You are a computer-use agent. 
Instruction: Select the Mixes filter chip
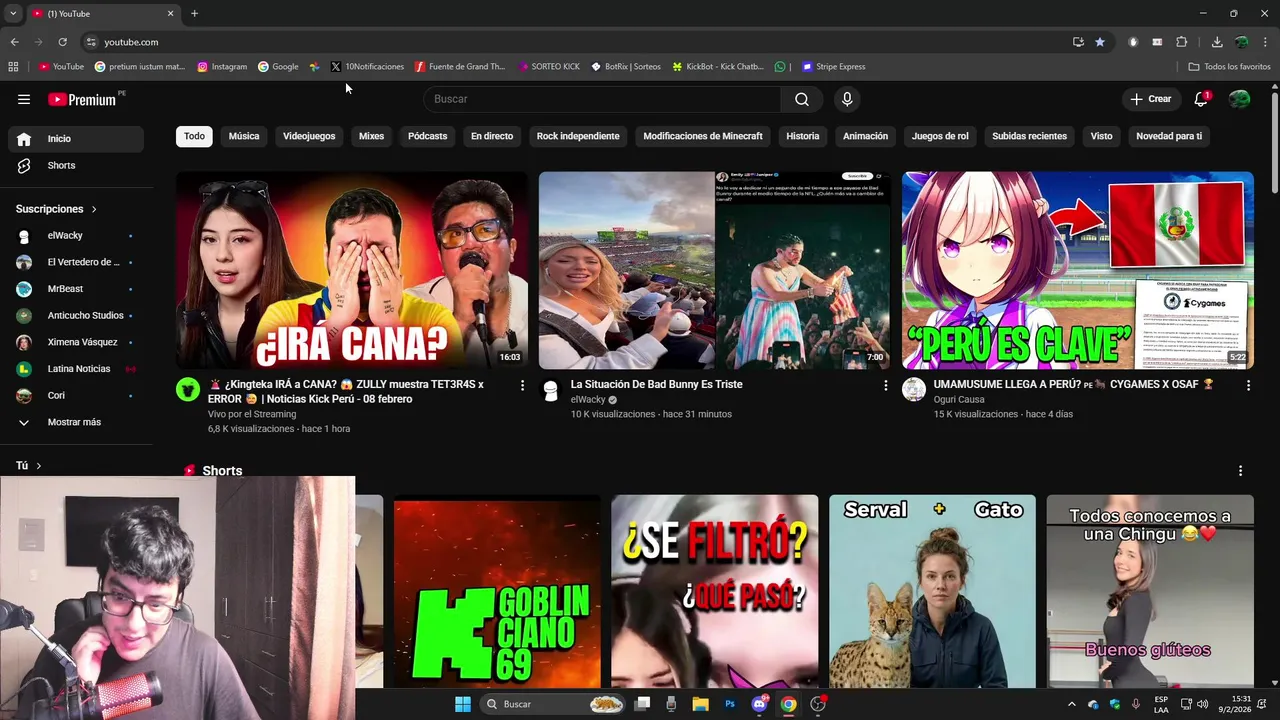[x=371, y=136]
